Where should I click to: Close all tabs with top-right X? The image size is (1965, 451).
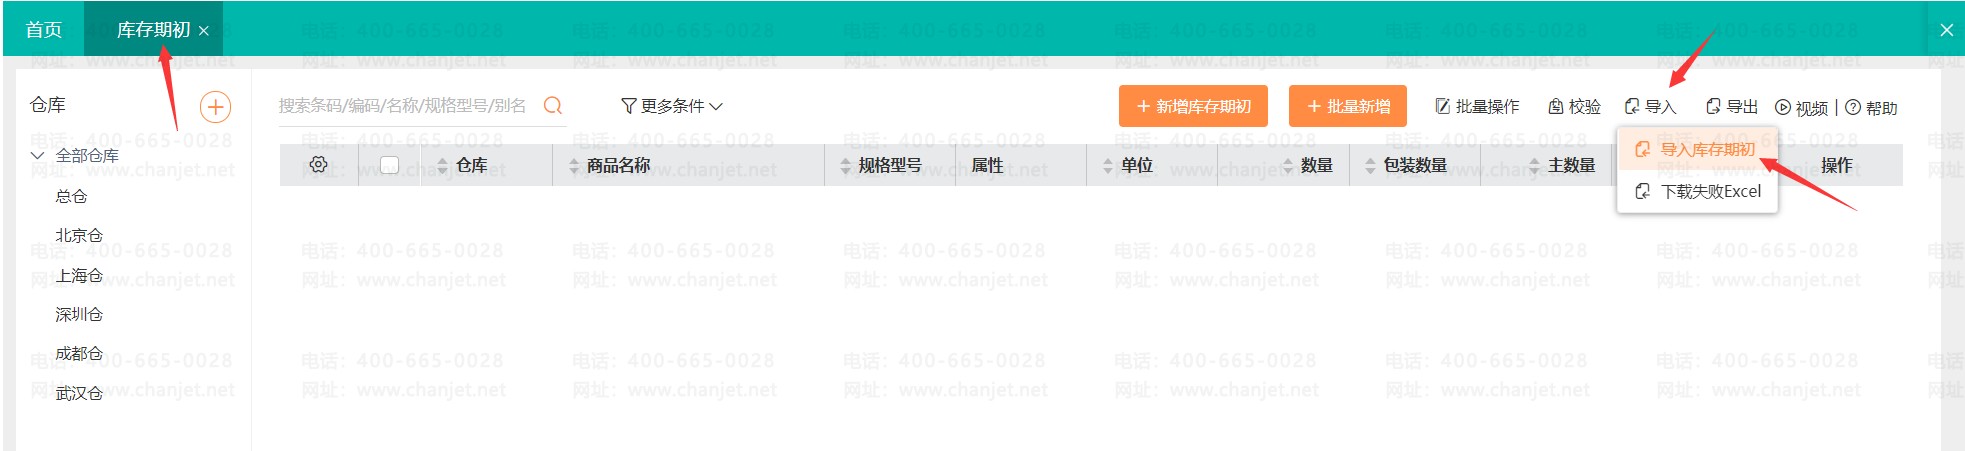coord(1946,30)
